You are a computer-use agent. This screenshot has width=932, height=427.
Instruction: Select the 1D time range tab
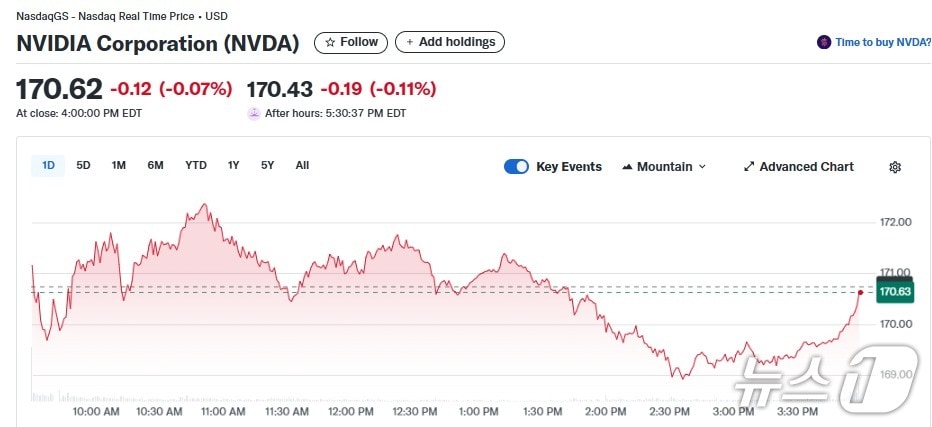[48, 166]
